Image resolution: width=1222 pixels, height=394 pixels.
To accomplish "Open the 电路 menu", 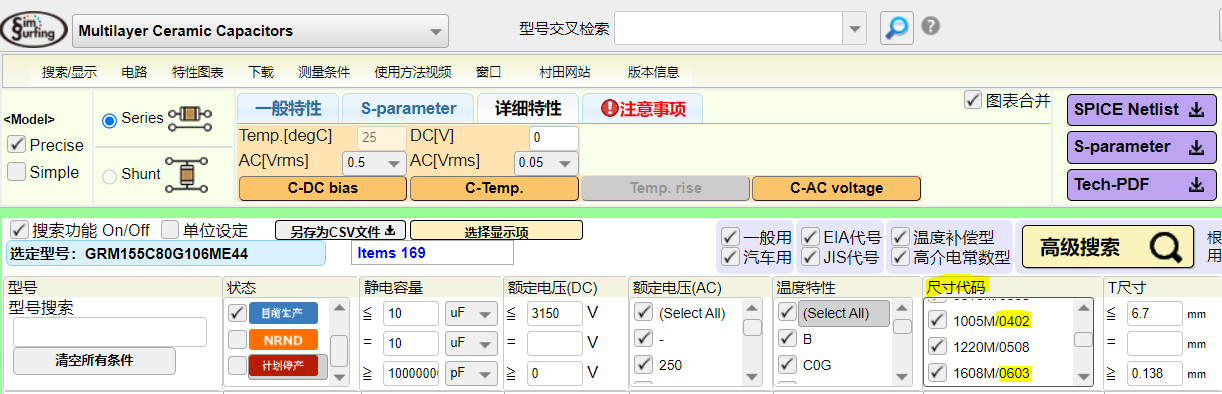I will point(134,72).
